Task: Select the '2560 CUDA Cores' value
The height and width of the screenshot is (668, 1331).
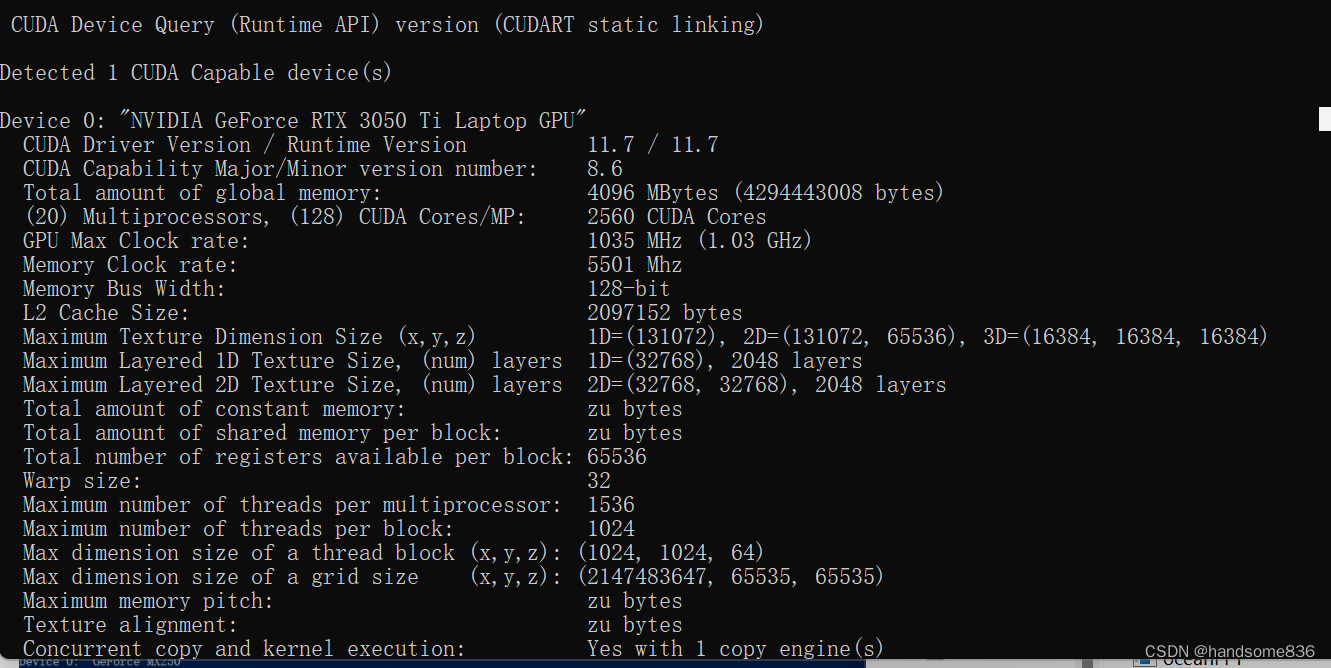Action: pyautogui.click(x=677, y=217)
